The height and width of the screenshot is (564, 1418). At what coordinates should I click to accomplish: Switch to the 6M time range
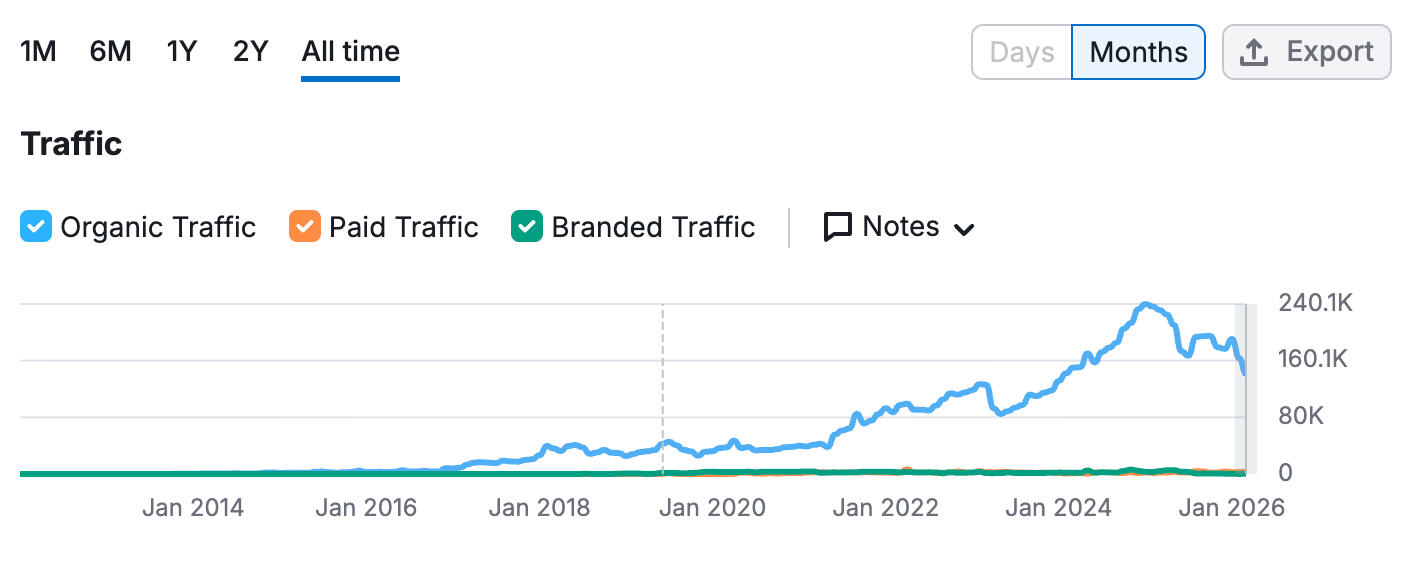[110, 51]
